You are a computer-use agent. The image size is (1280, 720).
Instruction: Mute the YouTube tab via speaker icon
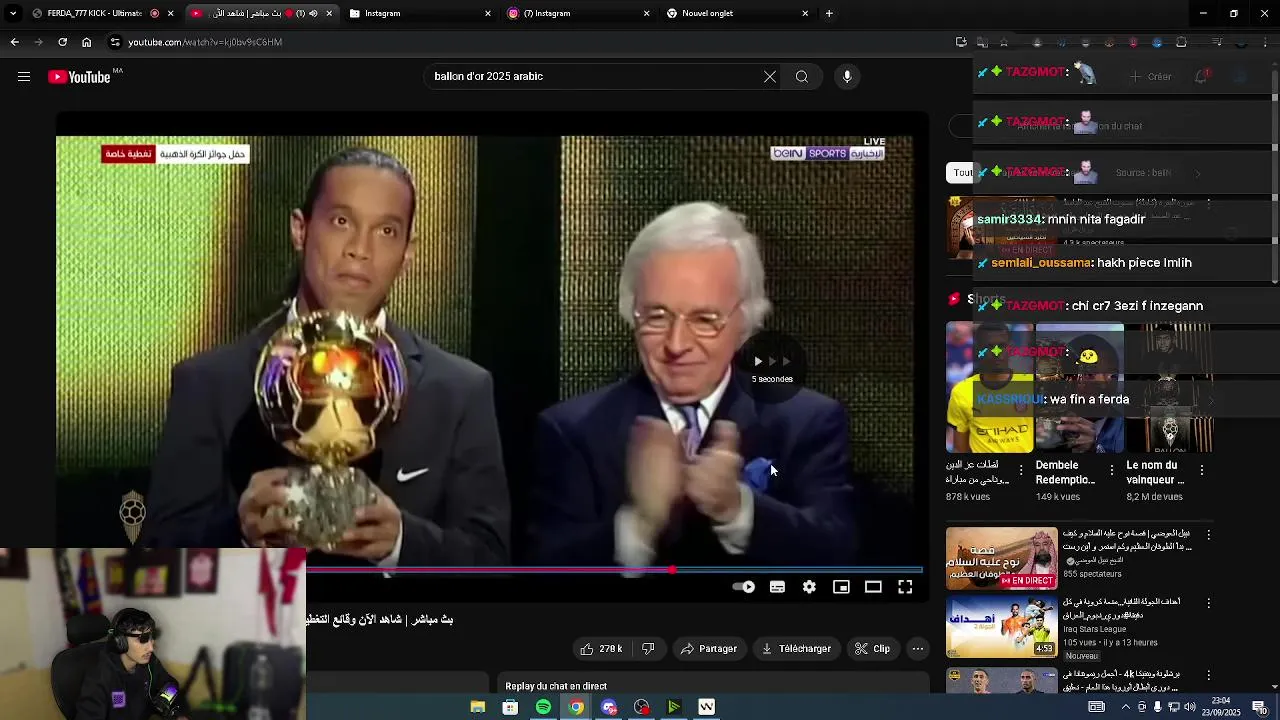pyautogui.click(x=313, y=13)
